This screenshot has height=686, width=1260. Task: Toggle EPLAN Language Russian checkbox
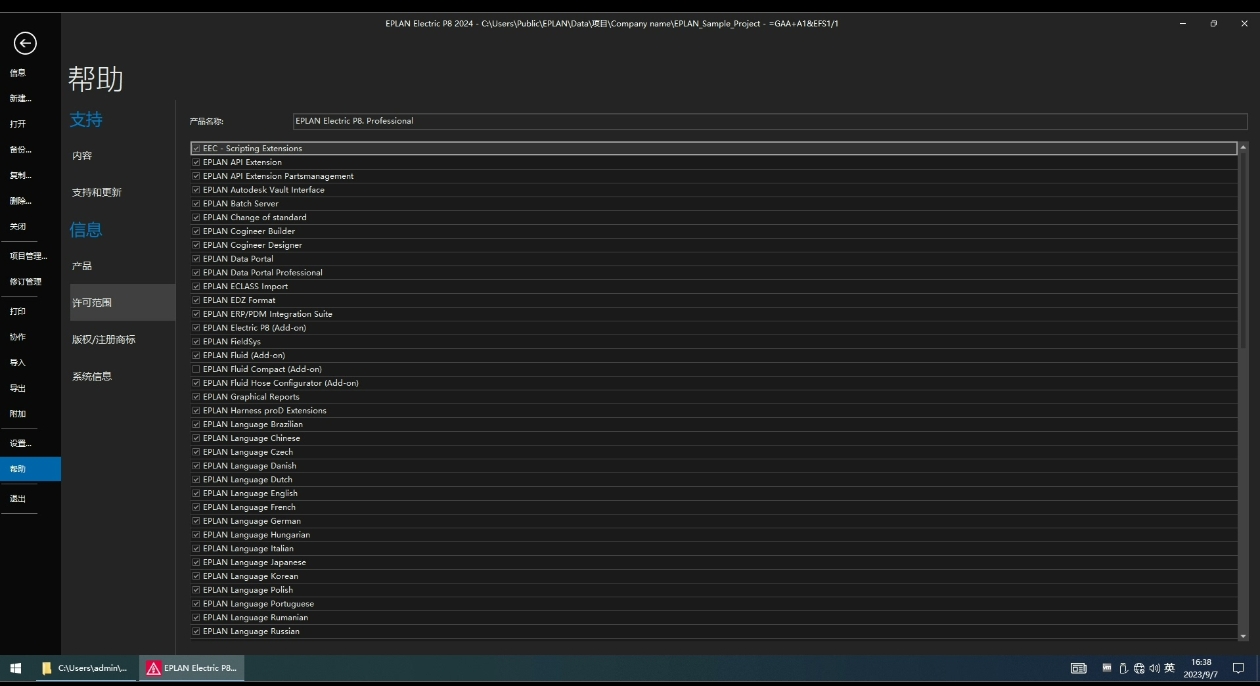tap(196, 631)
